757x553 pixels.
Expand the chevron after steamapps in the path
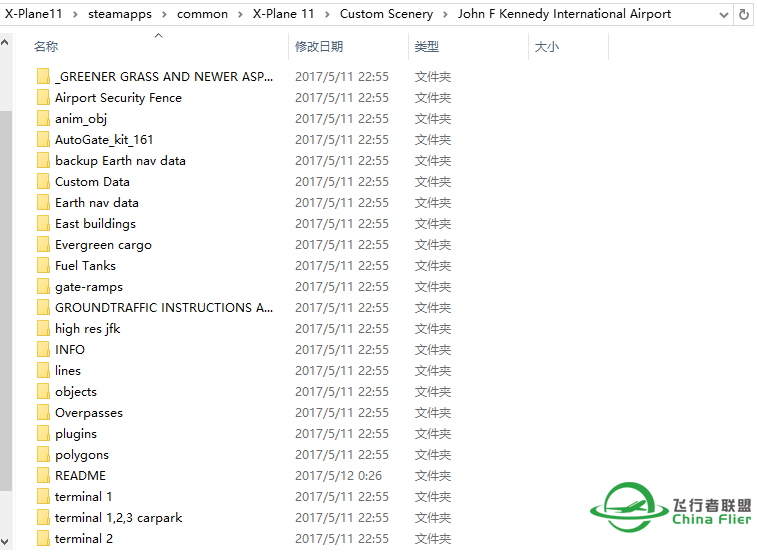tap(164, 14)
